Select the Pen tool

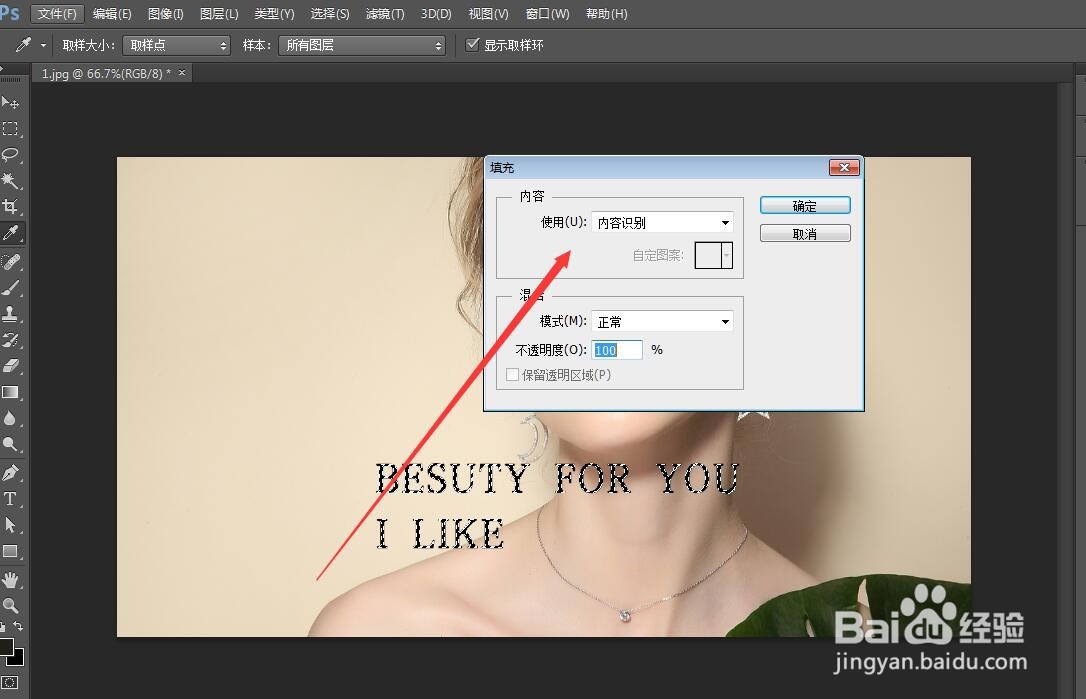(10, 473)
